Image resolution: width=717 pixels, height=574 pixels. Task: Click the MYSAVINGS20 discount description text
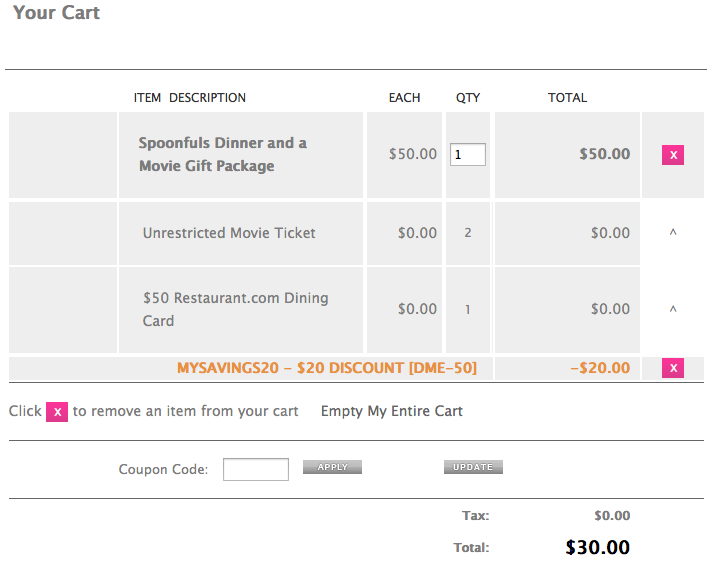click(x=327, y=368)
